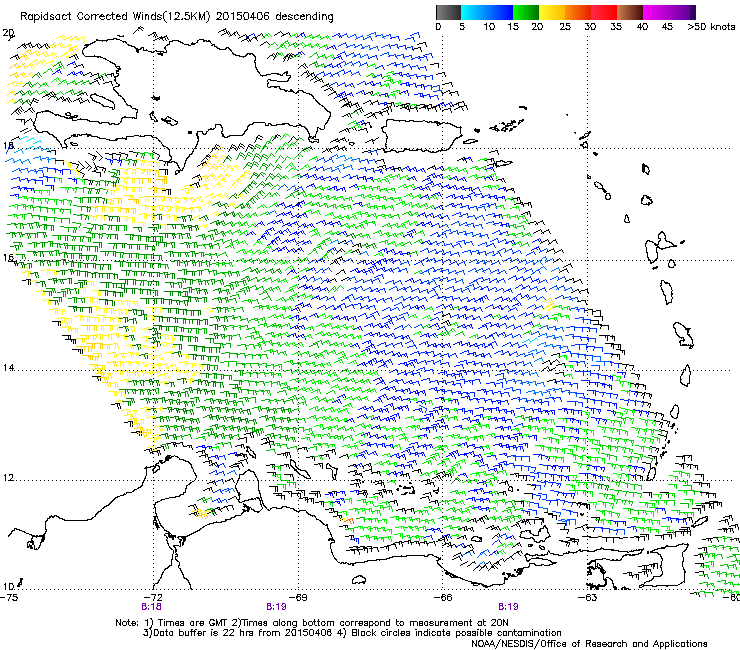Screen dimensions: 740x650
Task: Click the latitude label '18'
Action: coord(8,145)
